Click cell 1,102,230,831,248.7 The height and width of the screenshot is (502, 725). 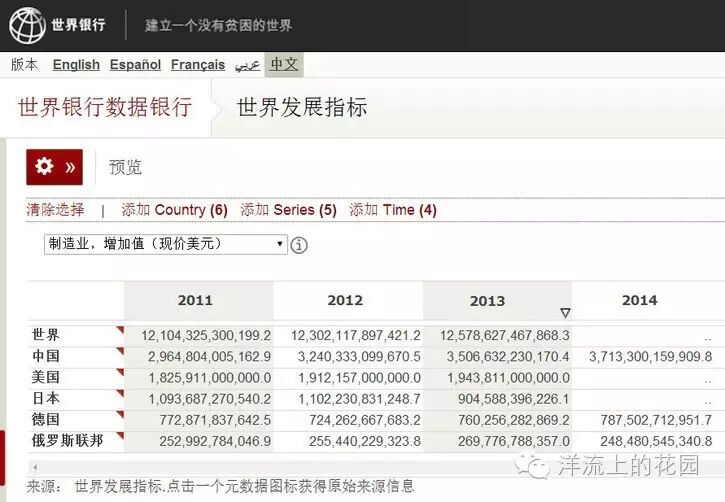[359, 399]
